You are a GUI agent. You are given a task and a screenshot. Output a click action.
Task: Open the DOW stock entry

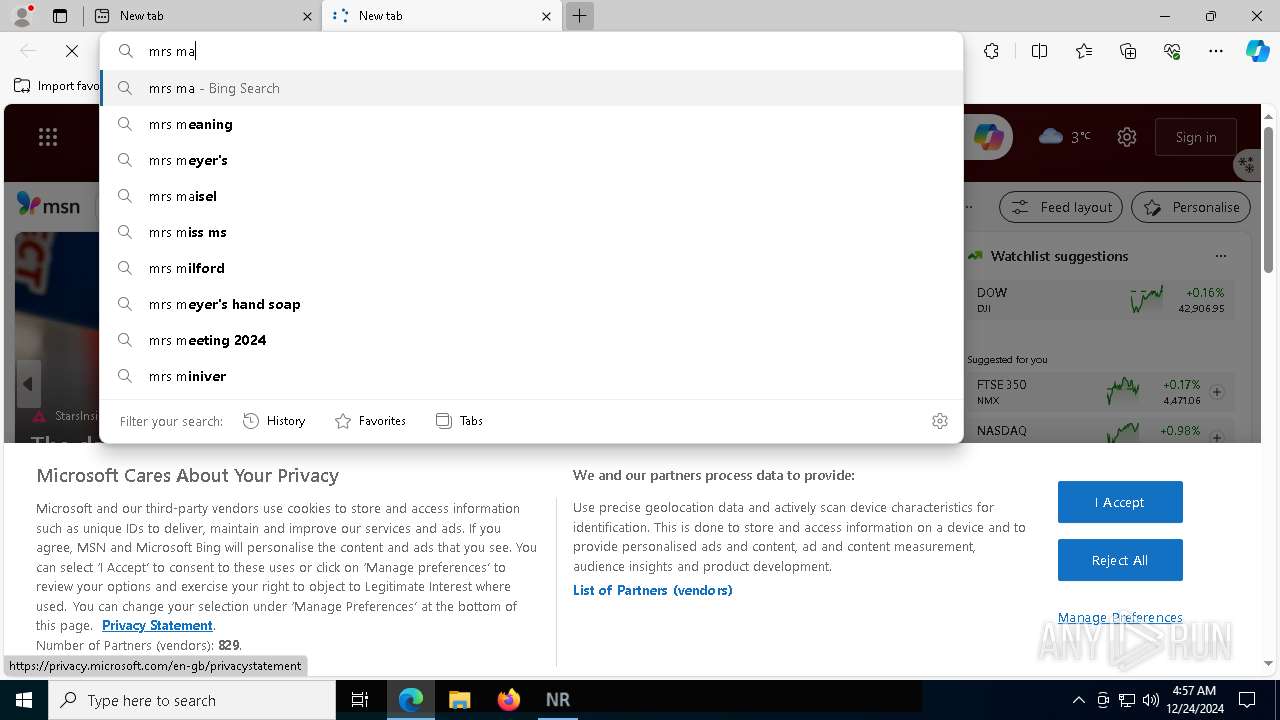point(1100,300)
